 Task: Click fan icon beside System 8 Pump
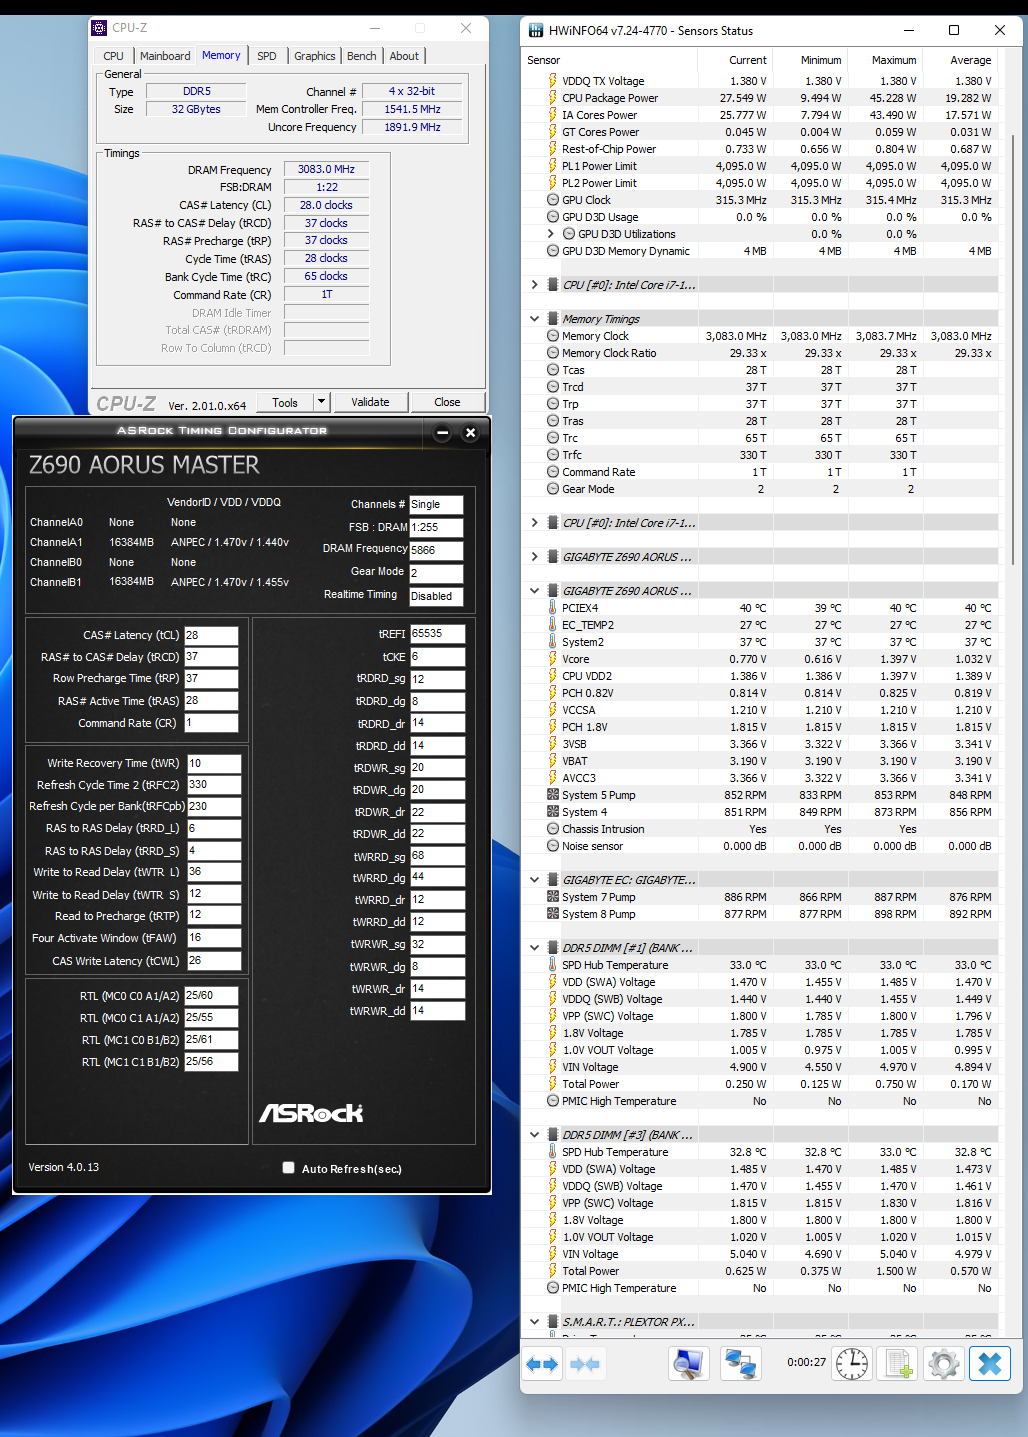553,914
